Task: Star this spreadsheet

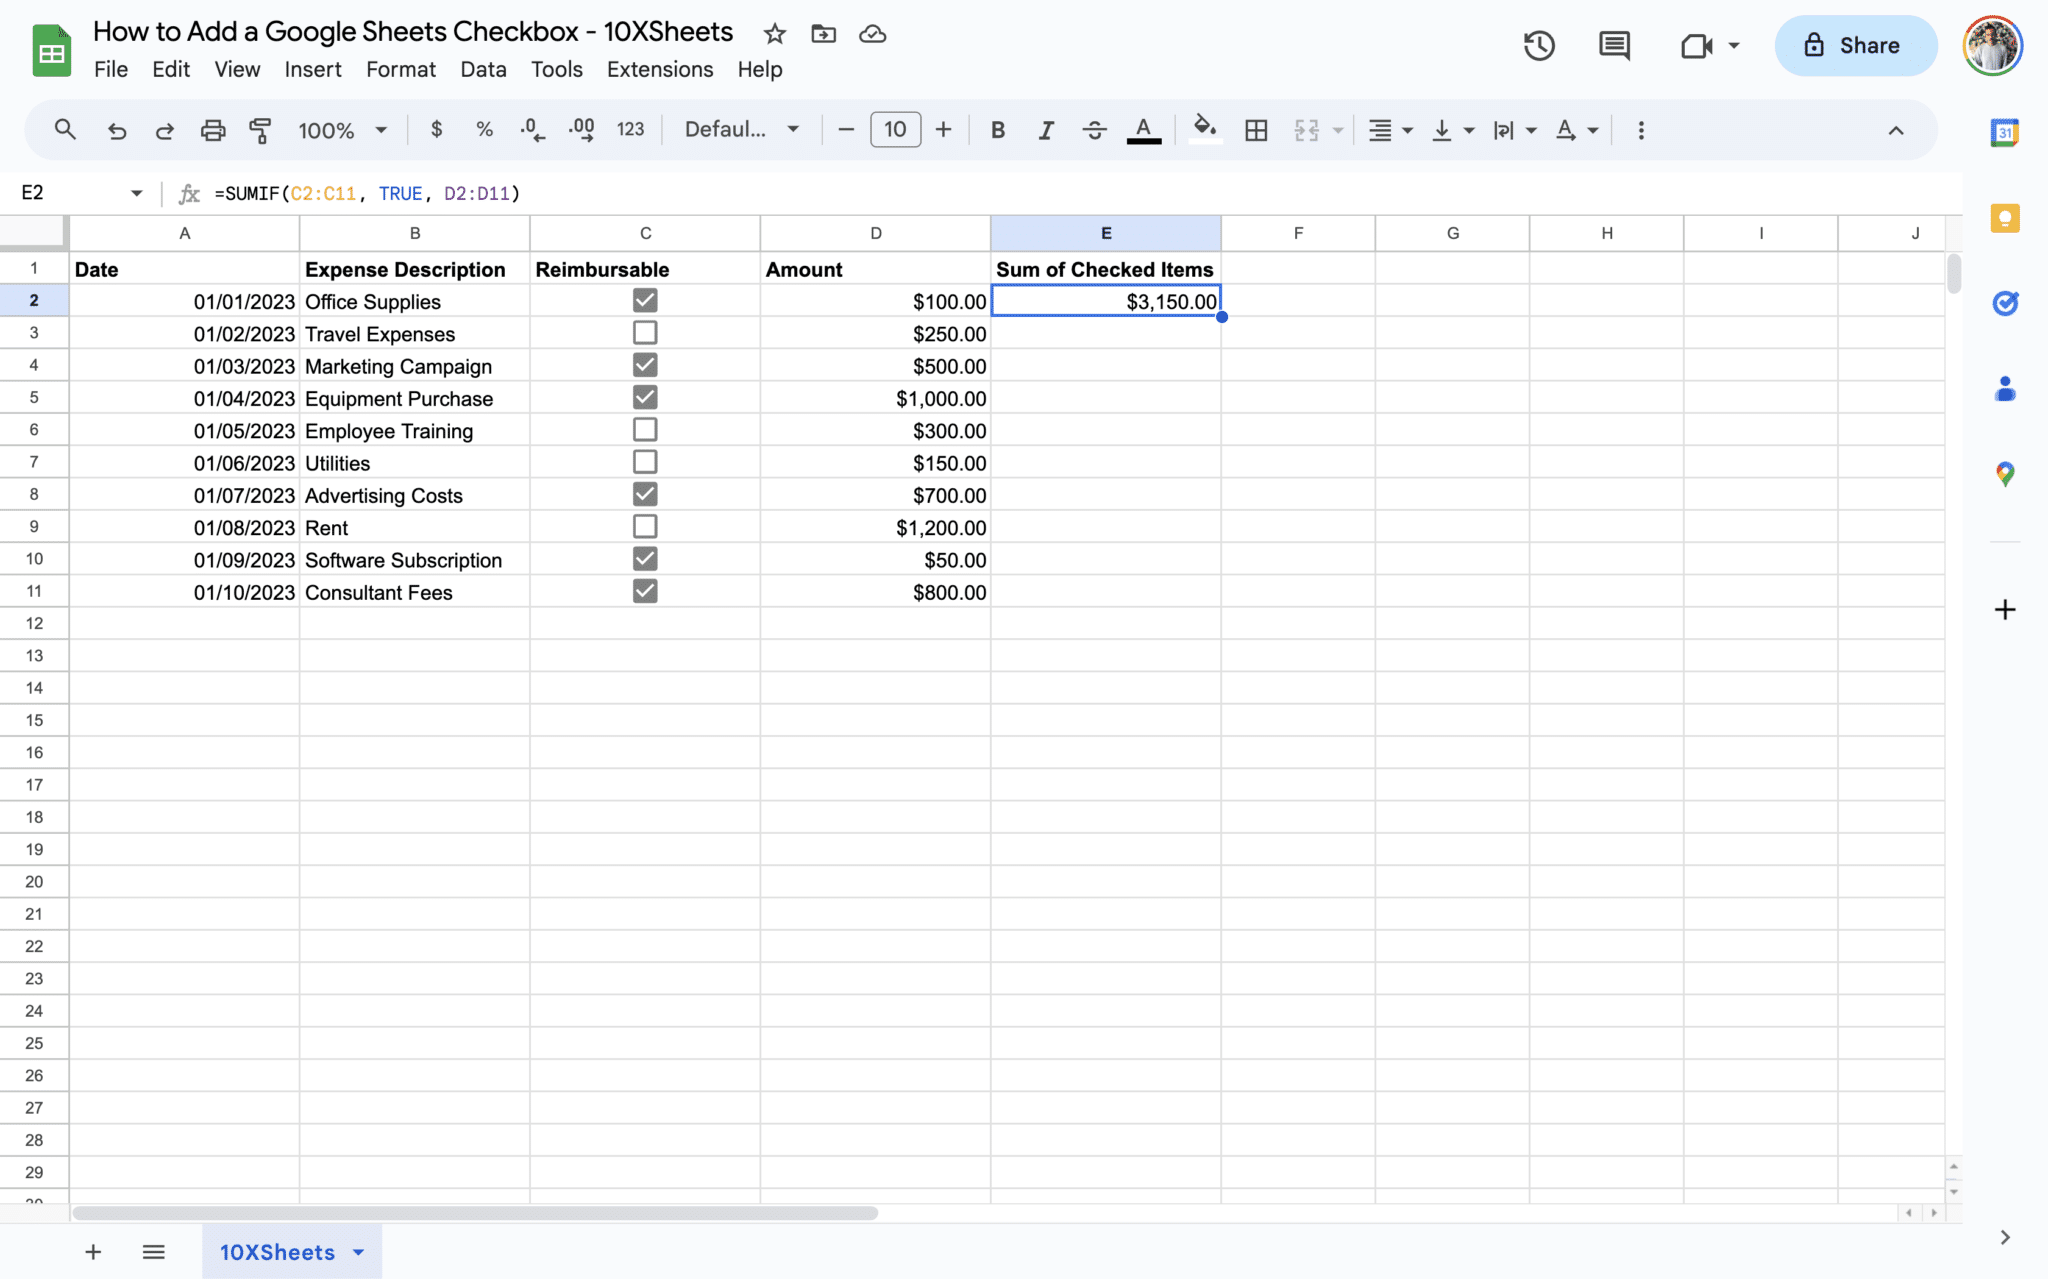Action: (774, 34)
